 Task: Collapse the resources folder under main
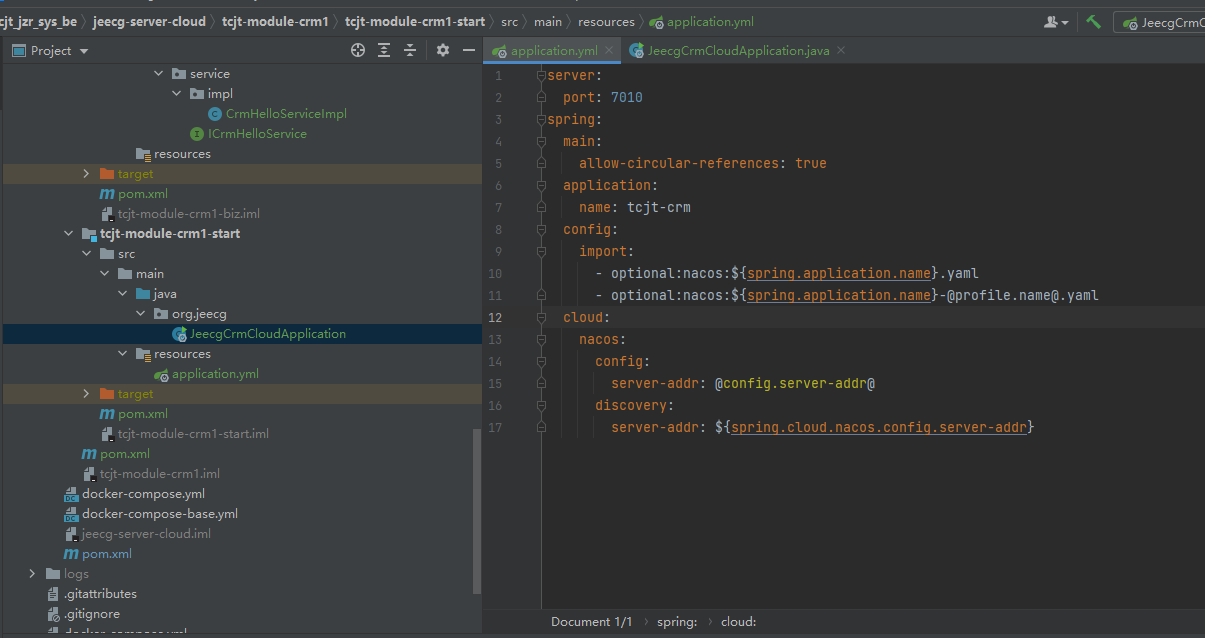point(122,353)
